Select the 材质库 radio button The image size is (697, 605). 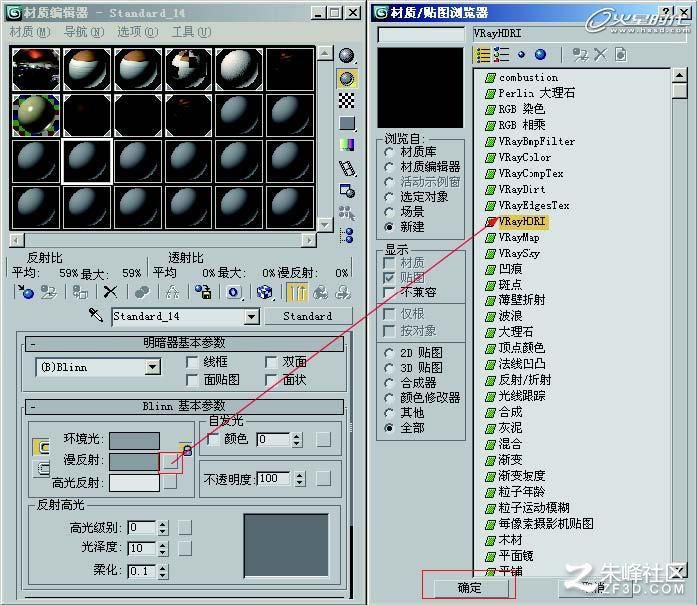[x=389, y=152]
